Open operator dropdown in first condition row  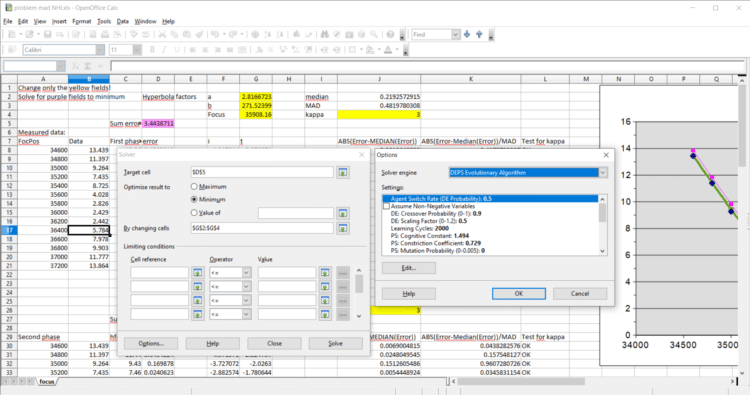[246, 273]
